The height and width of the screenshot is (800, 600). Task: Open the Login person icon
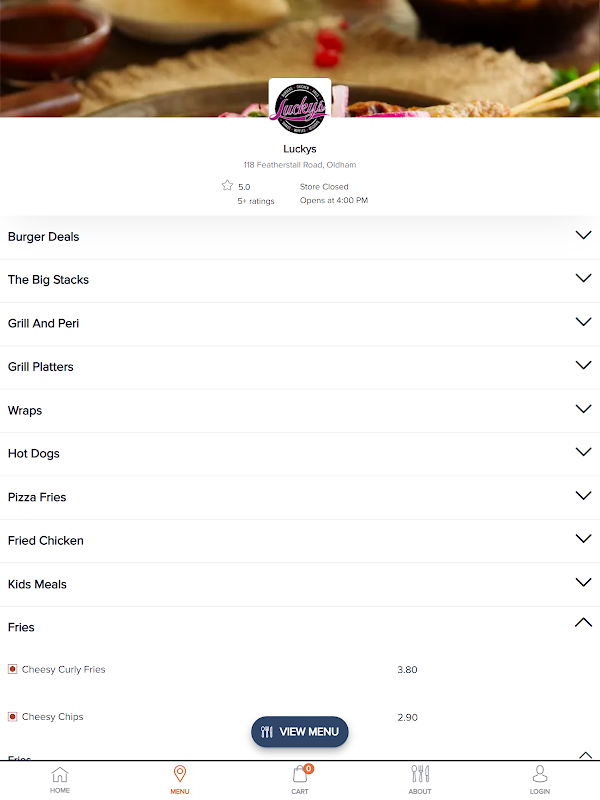[540, 773]
